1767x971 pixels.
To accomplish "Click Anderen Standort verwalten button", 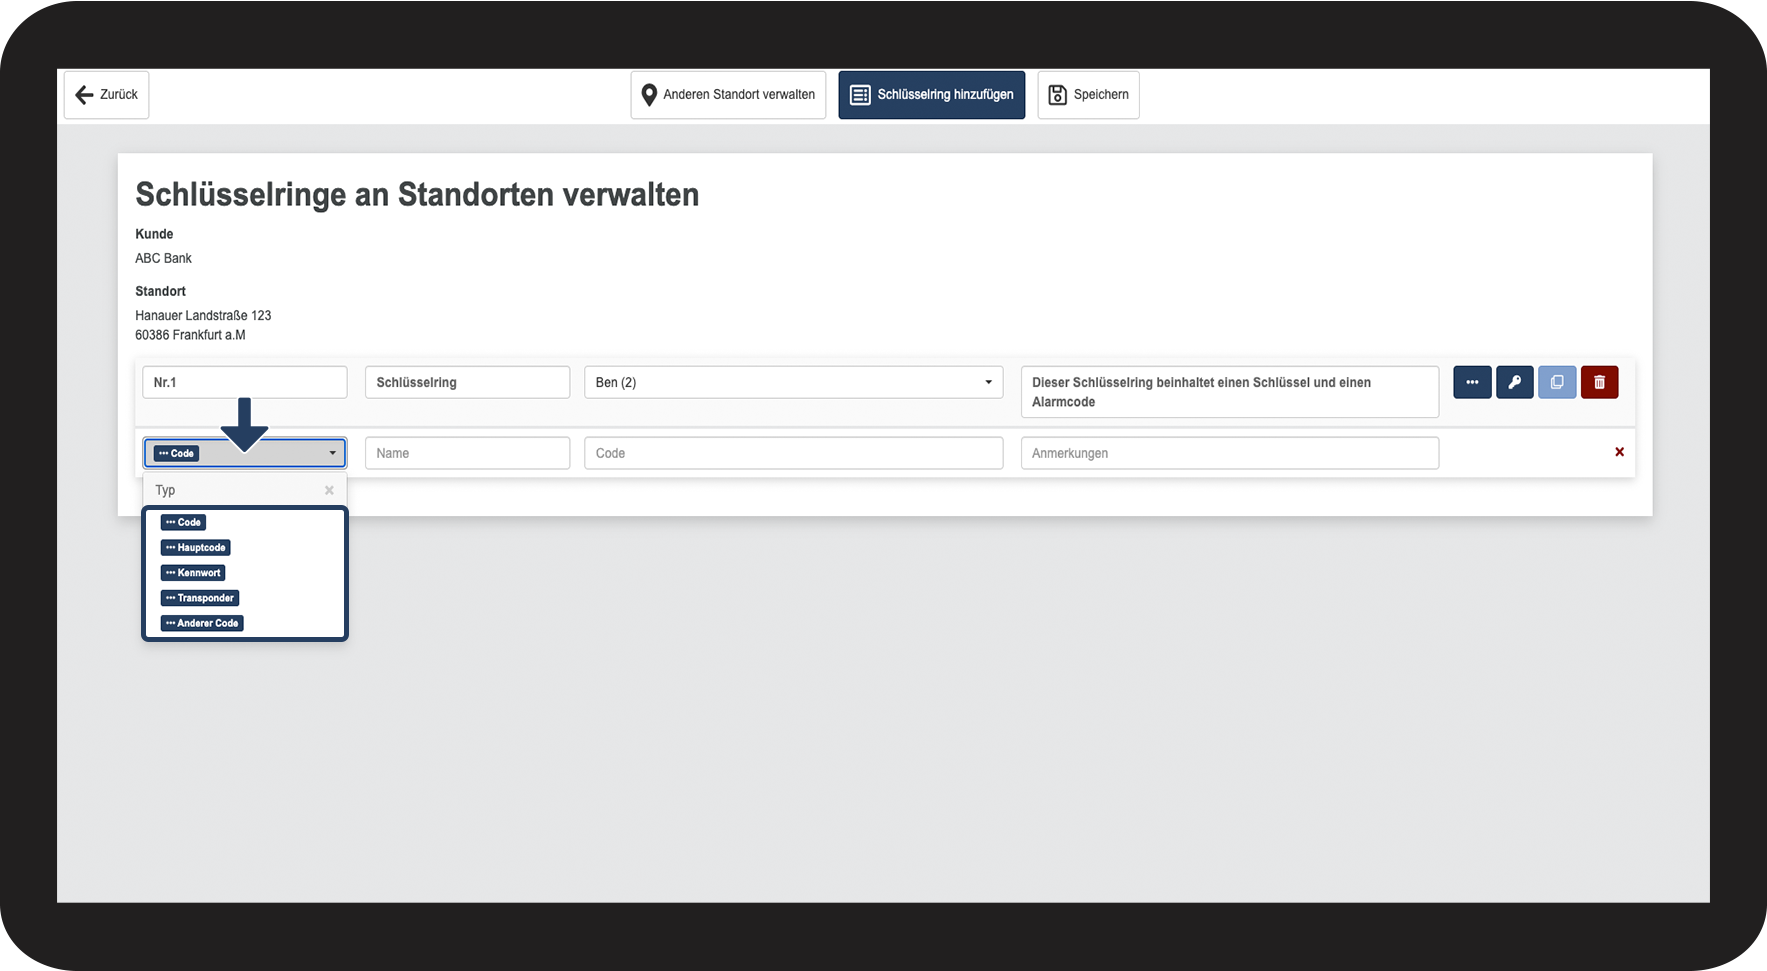I will pos(728,95).
